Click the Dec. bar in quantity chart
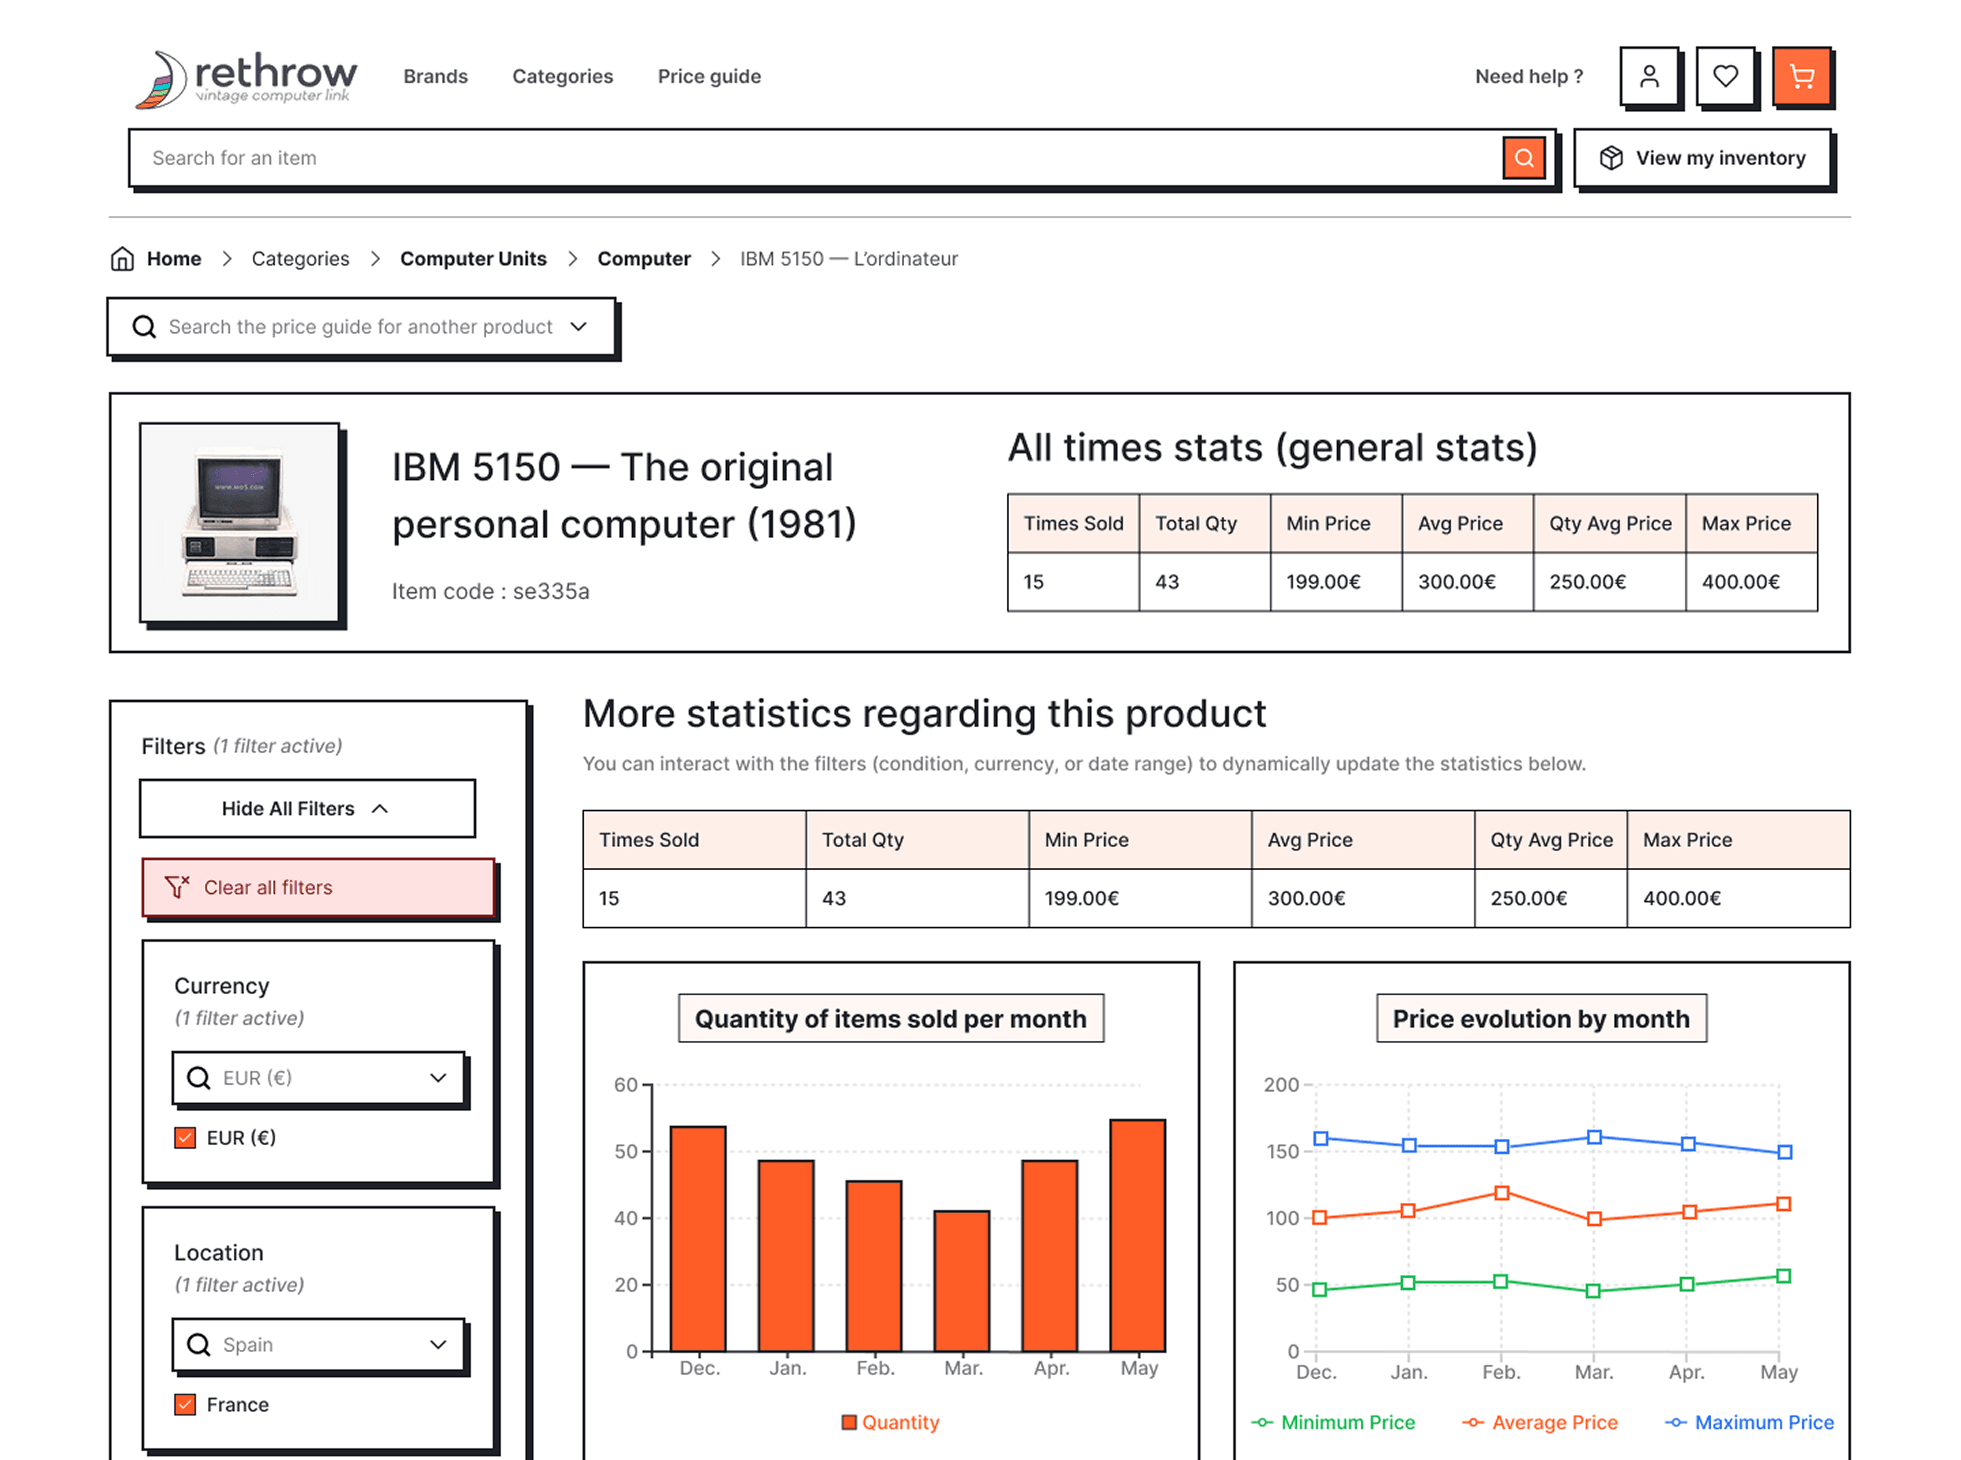1961x1460 pixels. [x=698, y=1239]
